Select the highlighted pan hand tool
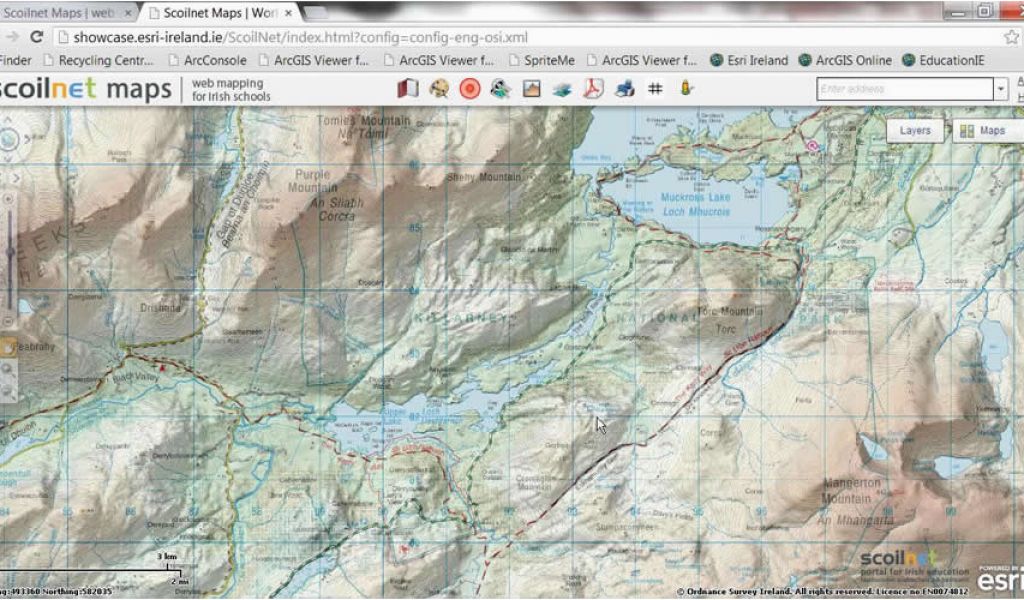1024x600 pixels. [x=8, y=347]
